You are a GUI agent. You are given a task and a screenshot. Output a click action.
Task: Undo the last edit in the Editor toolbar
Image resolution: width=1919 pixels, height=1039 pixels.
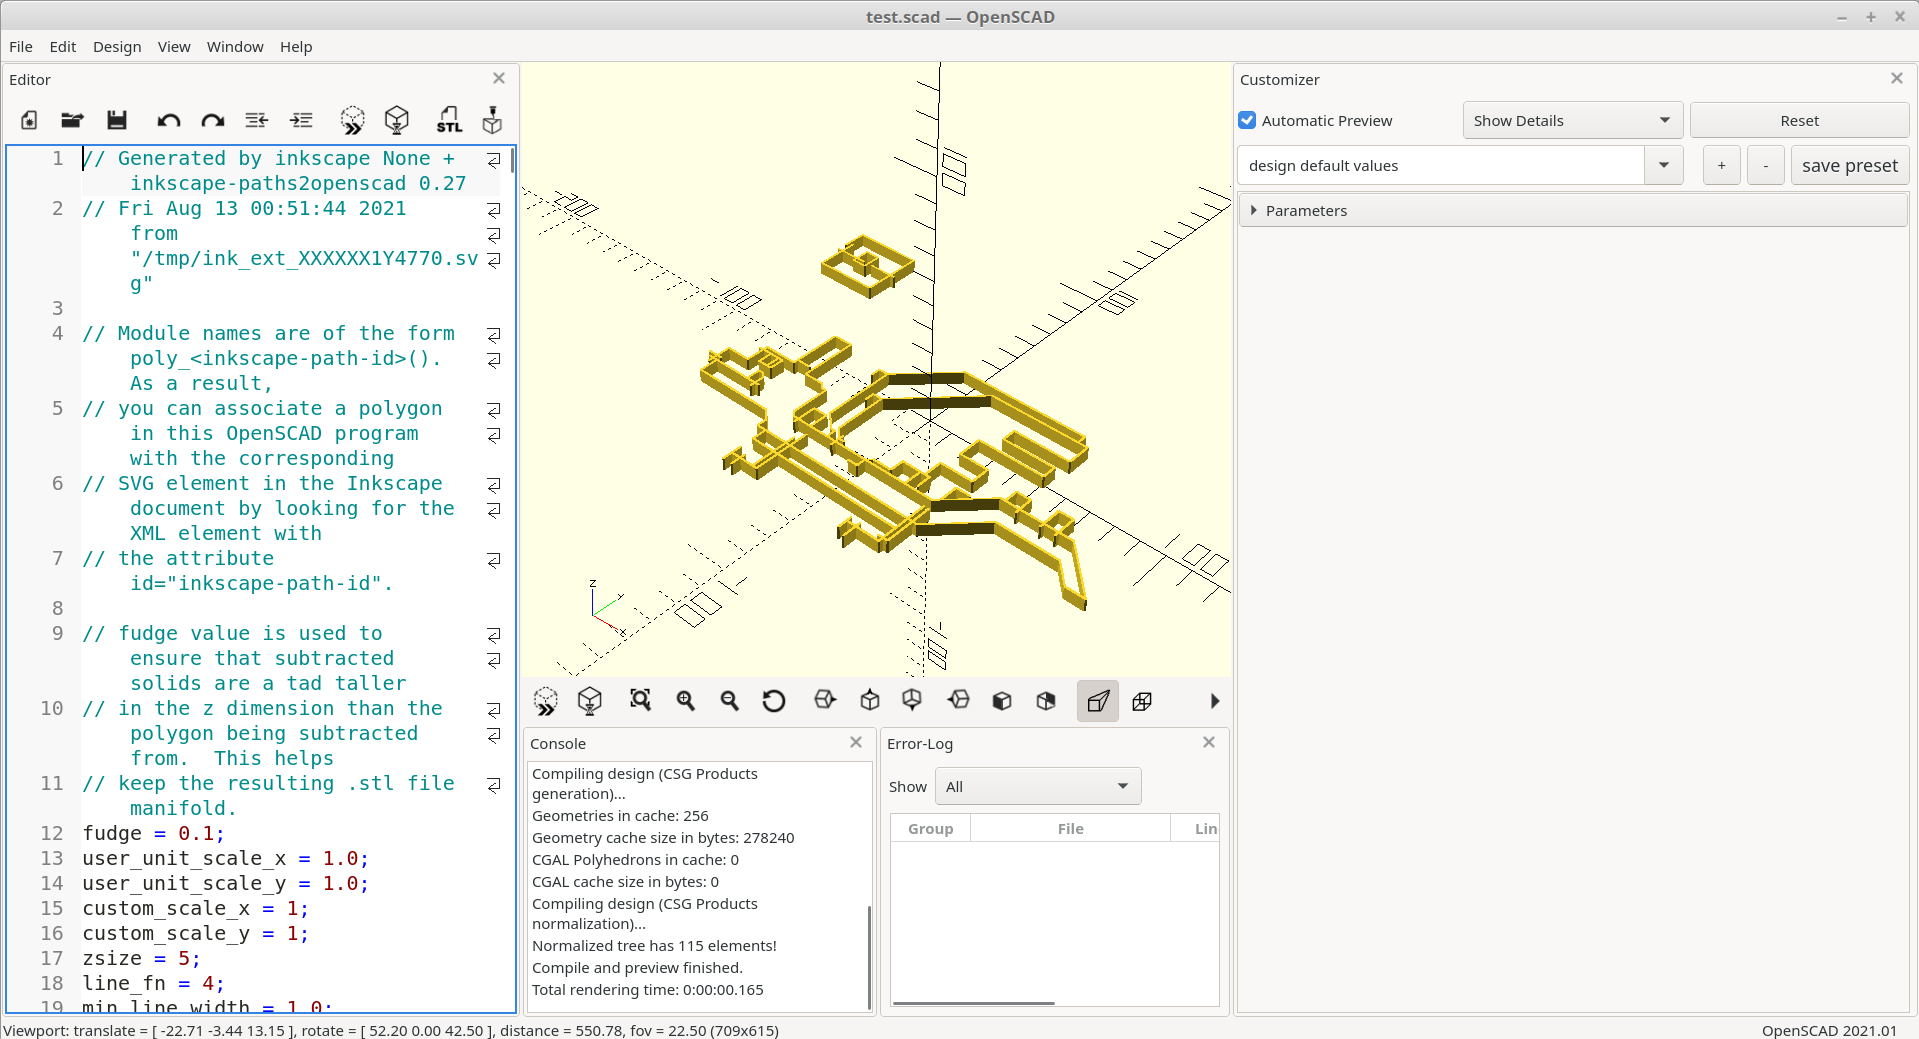pyautogui.click(x=168, y=120)
